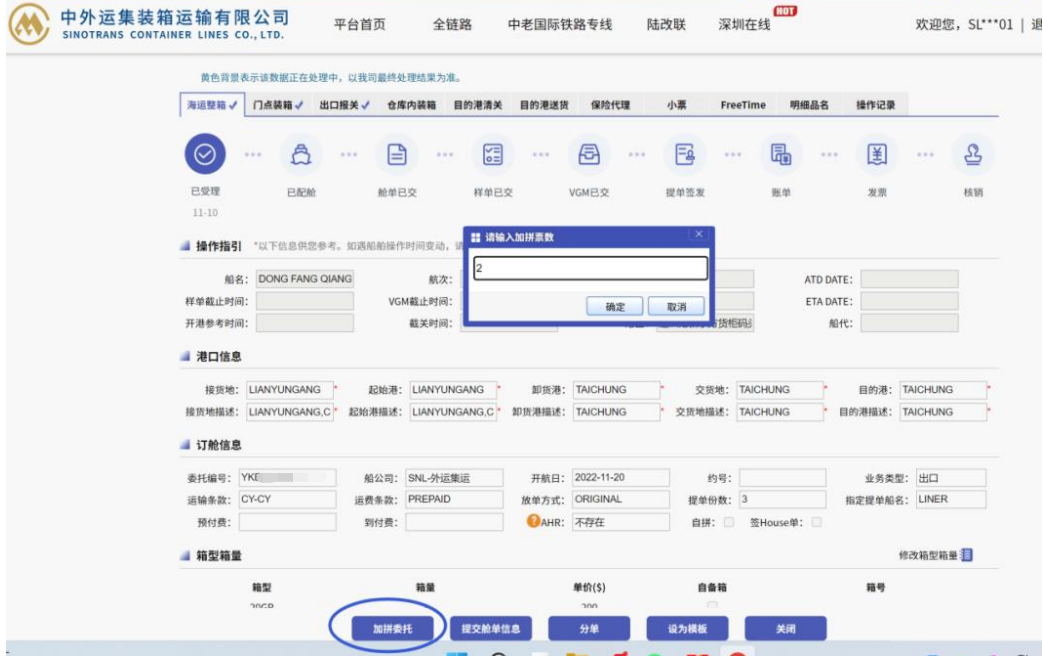
Task: Switch to the 明细品名 tab
Action: pos(810,105)
